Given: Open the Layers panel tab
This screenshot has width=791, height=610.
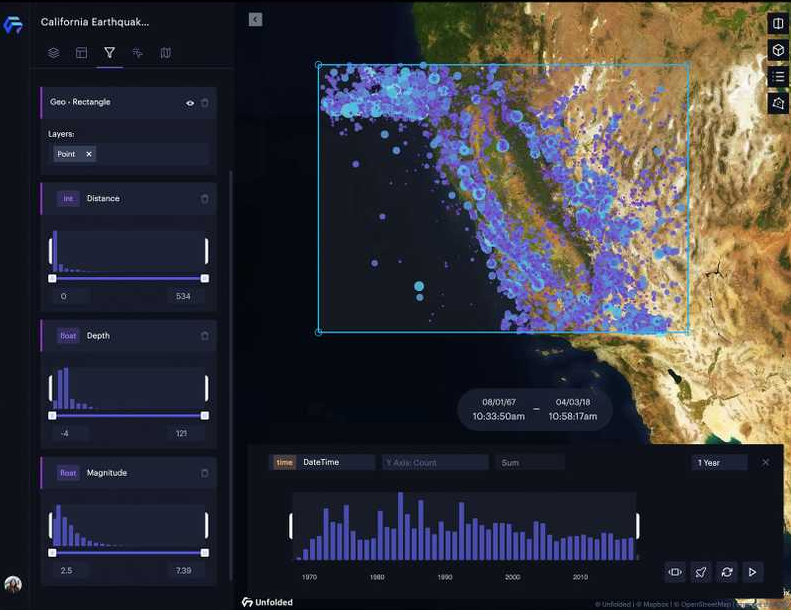Looking at the screenshot, I should coord(54,53).
